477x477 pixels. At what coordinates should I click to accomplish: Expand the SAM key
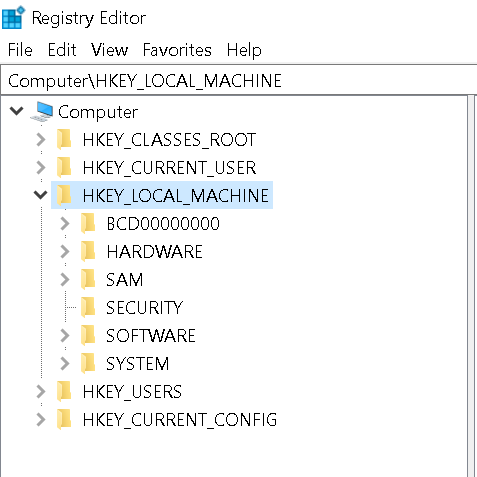65,280
